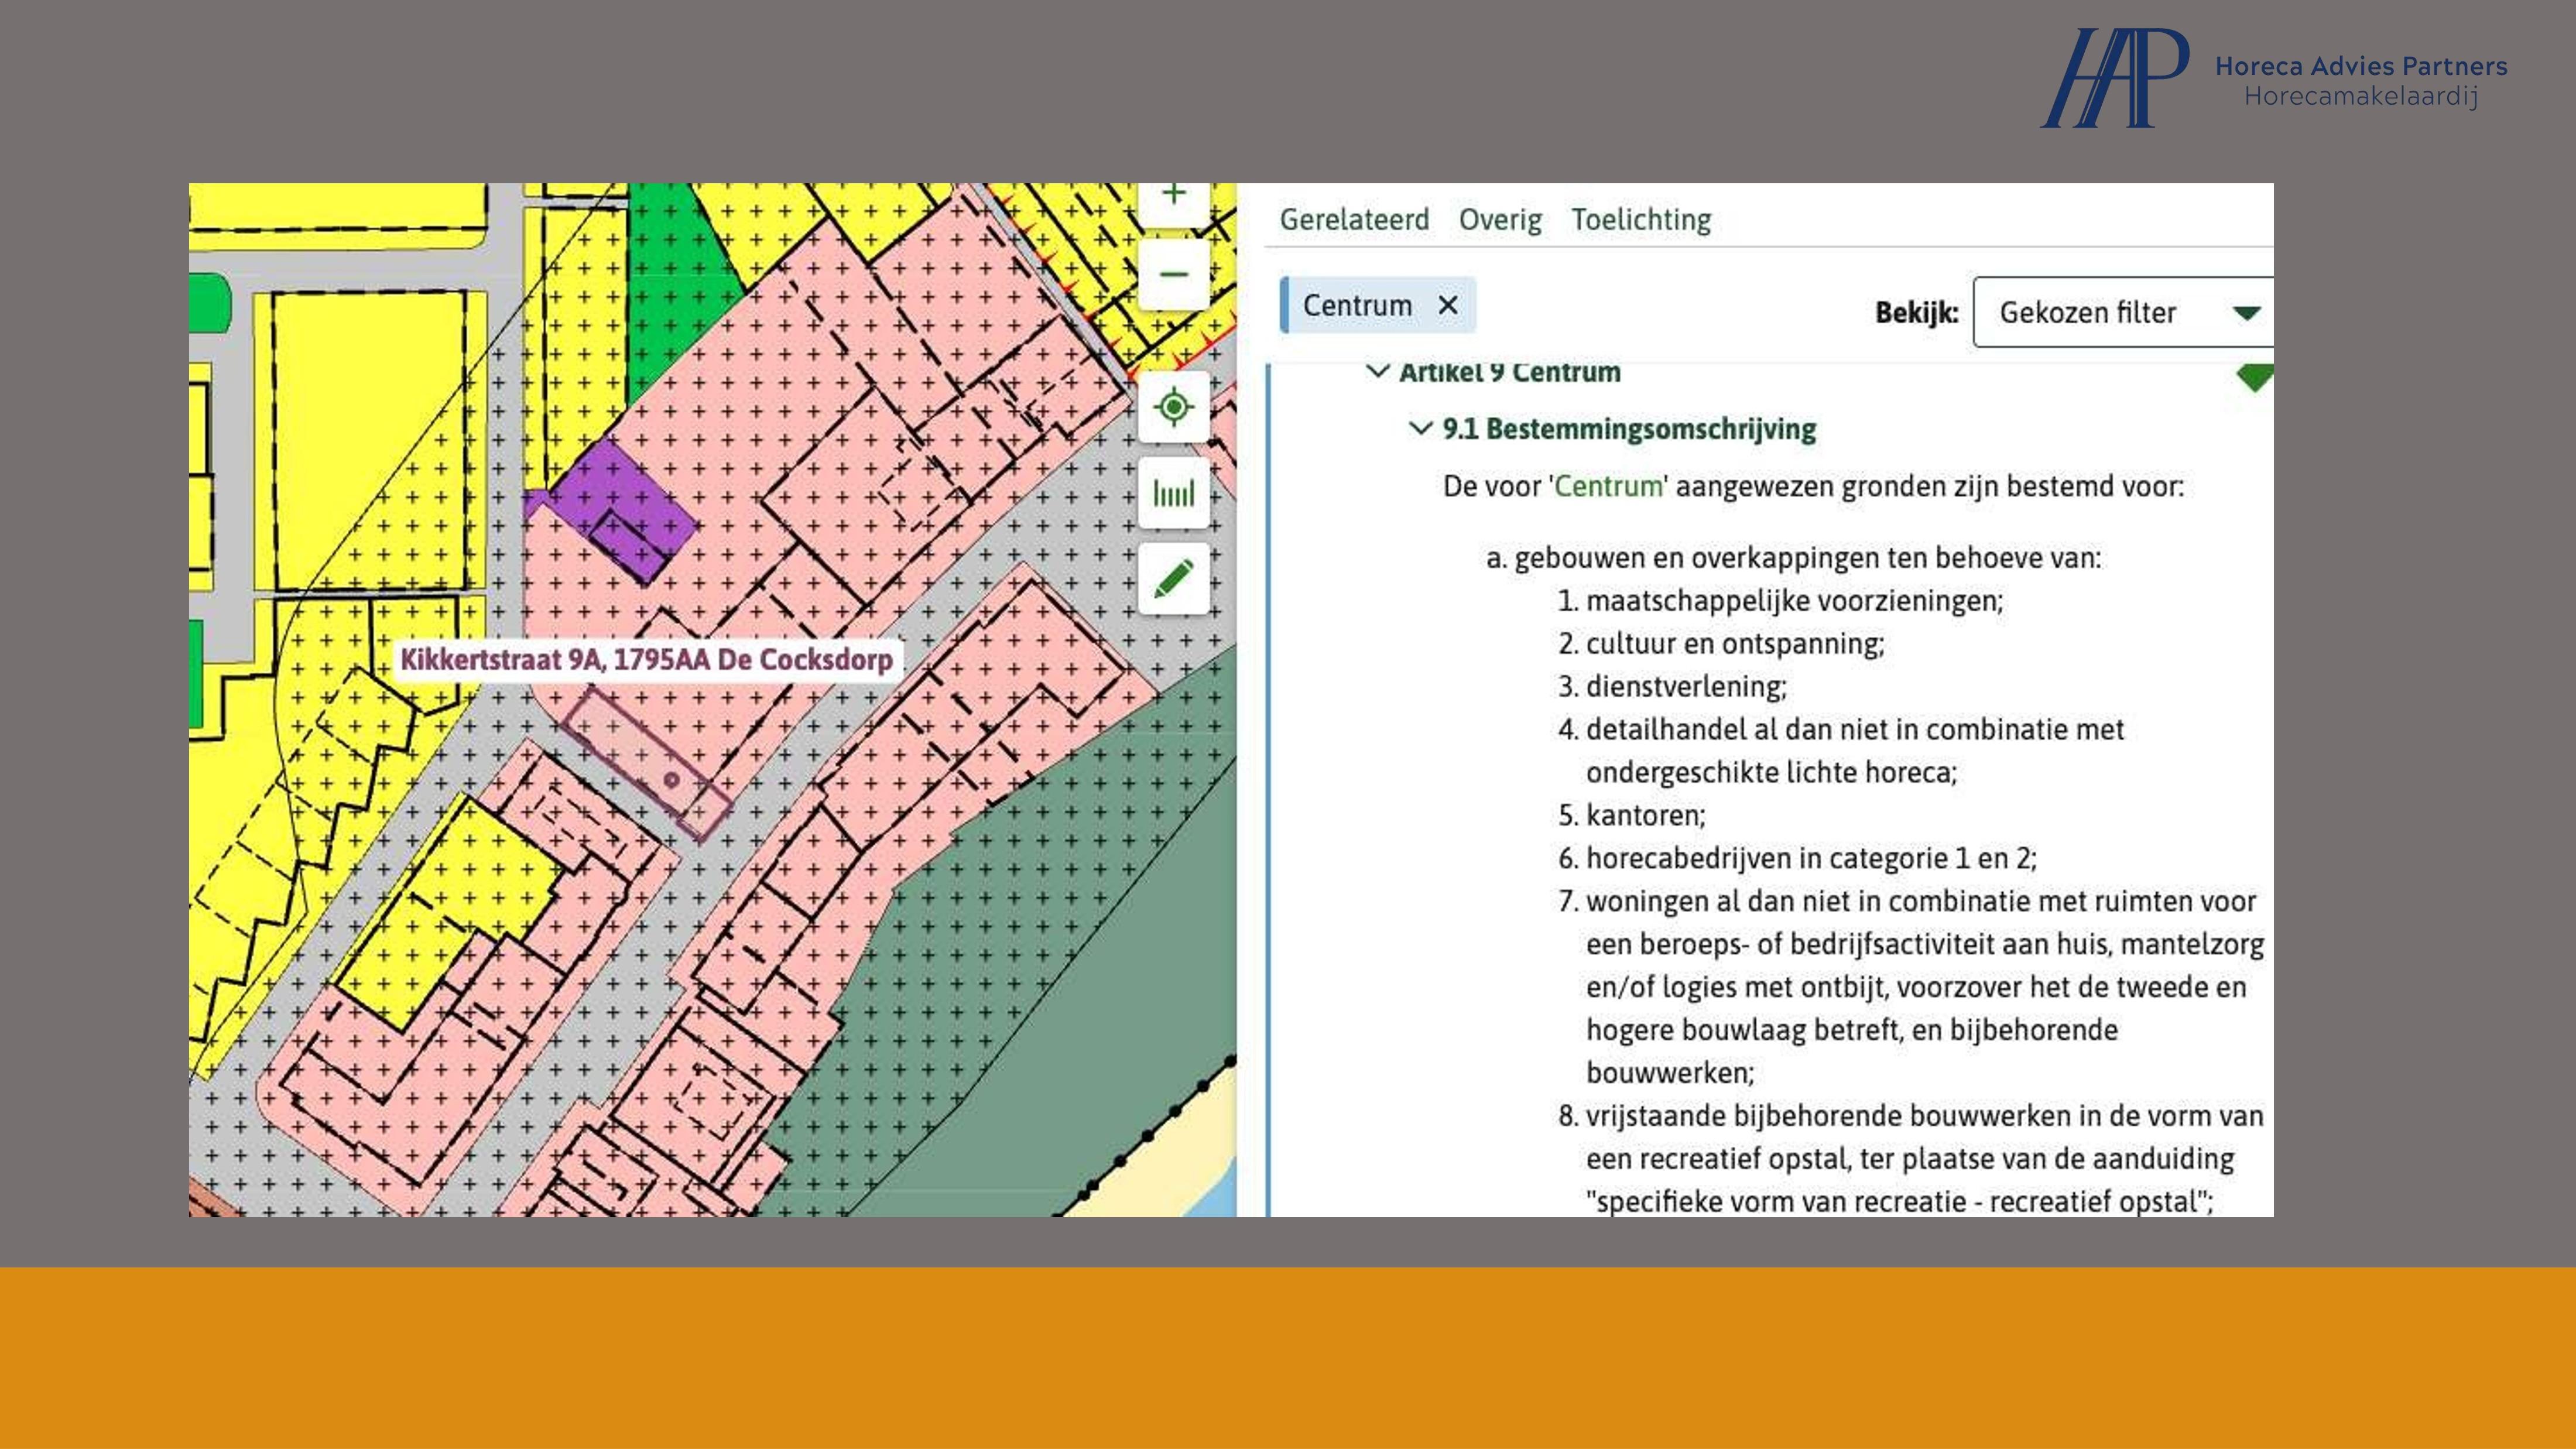Click the map zoom in plus button

point(1174,196)
